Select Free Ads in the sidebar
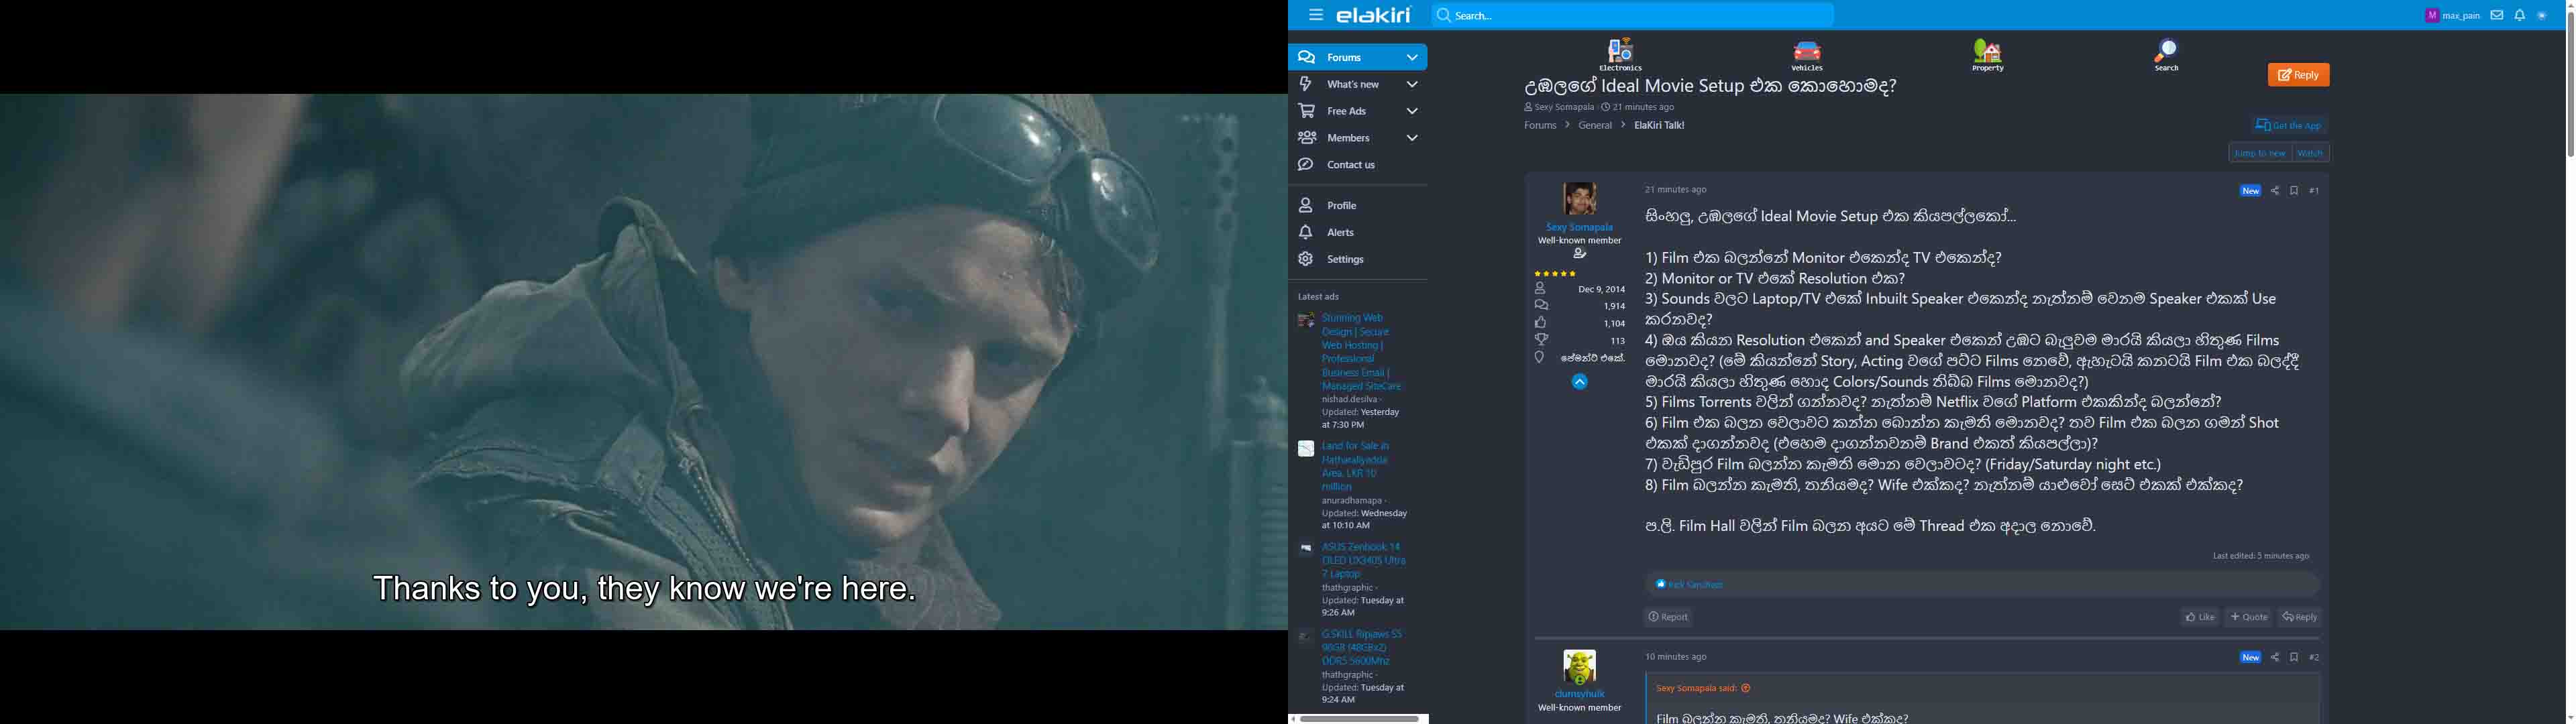The width and height of the screenshot is (2576, 724). pos(1345,111)
